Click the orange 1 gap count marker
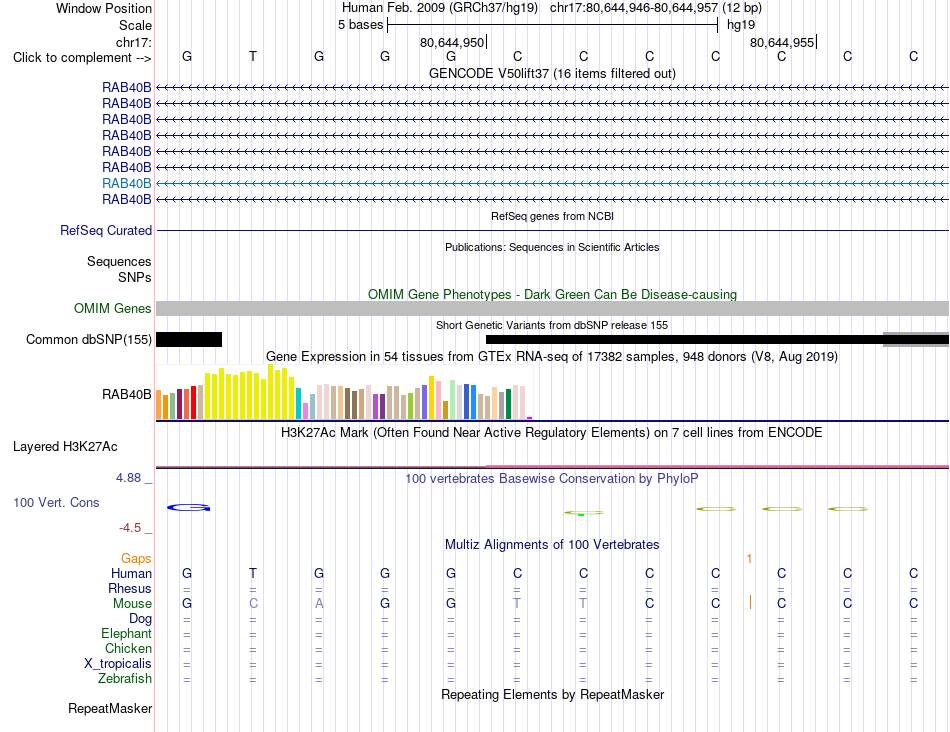This screenshot has width=950, height=732. pos(749,559)
